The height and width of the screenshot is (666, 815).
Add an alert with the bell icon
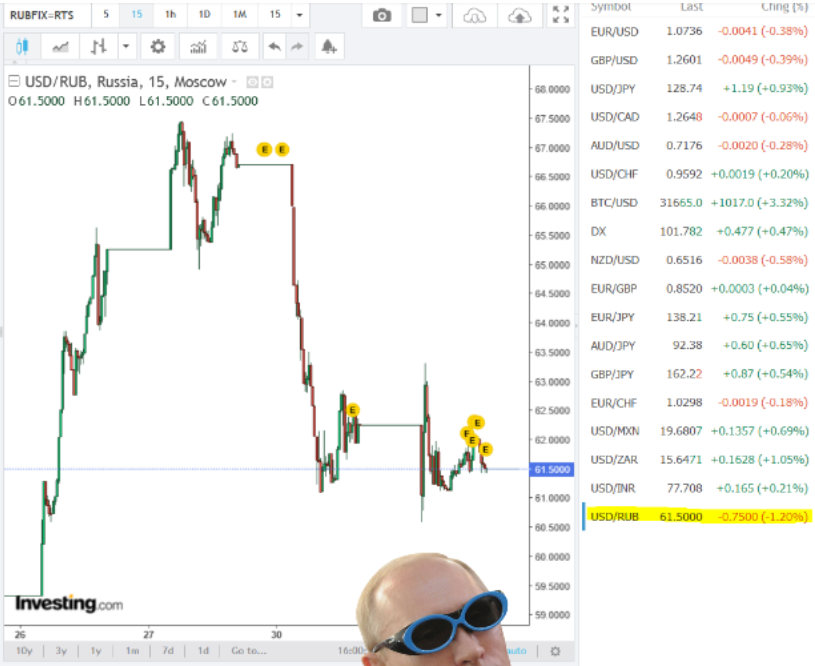(x=328, y=47)
